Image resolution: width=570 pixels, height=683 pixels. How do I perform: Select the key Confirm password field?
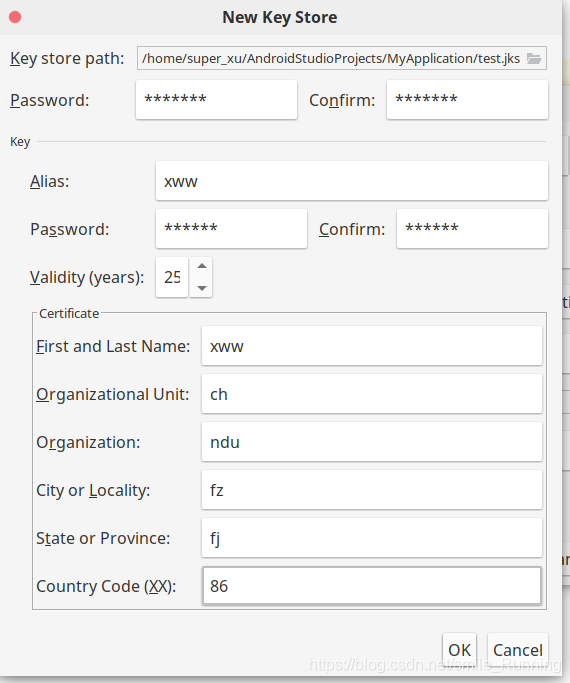[x=472, y=229]
